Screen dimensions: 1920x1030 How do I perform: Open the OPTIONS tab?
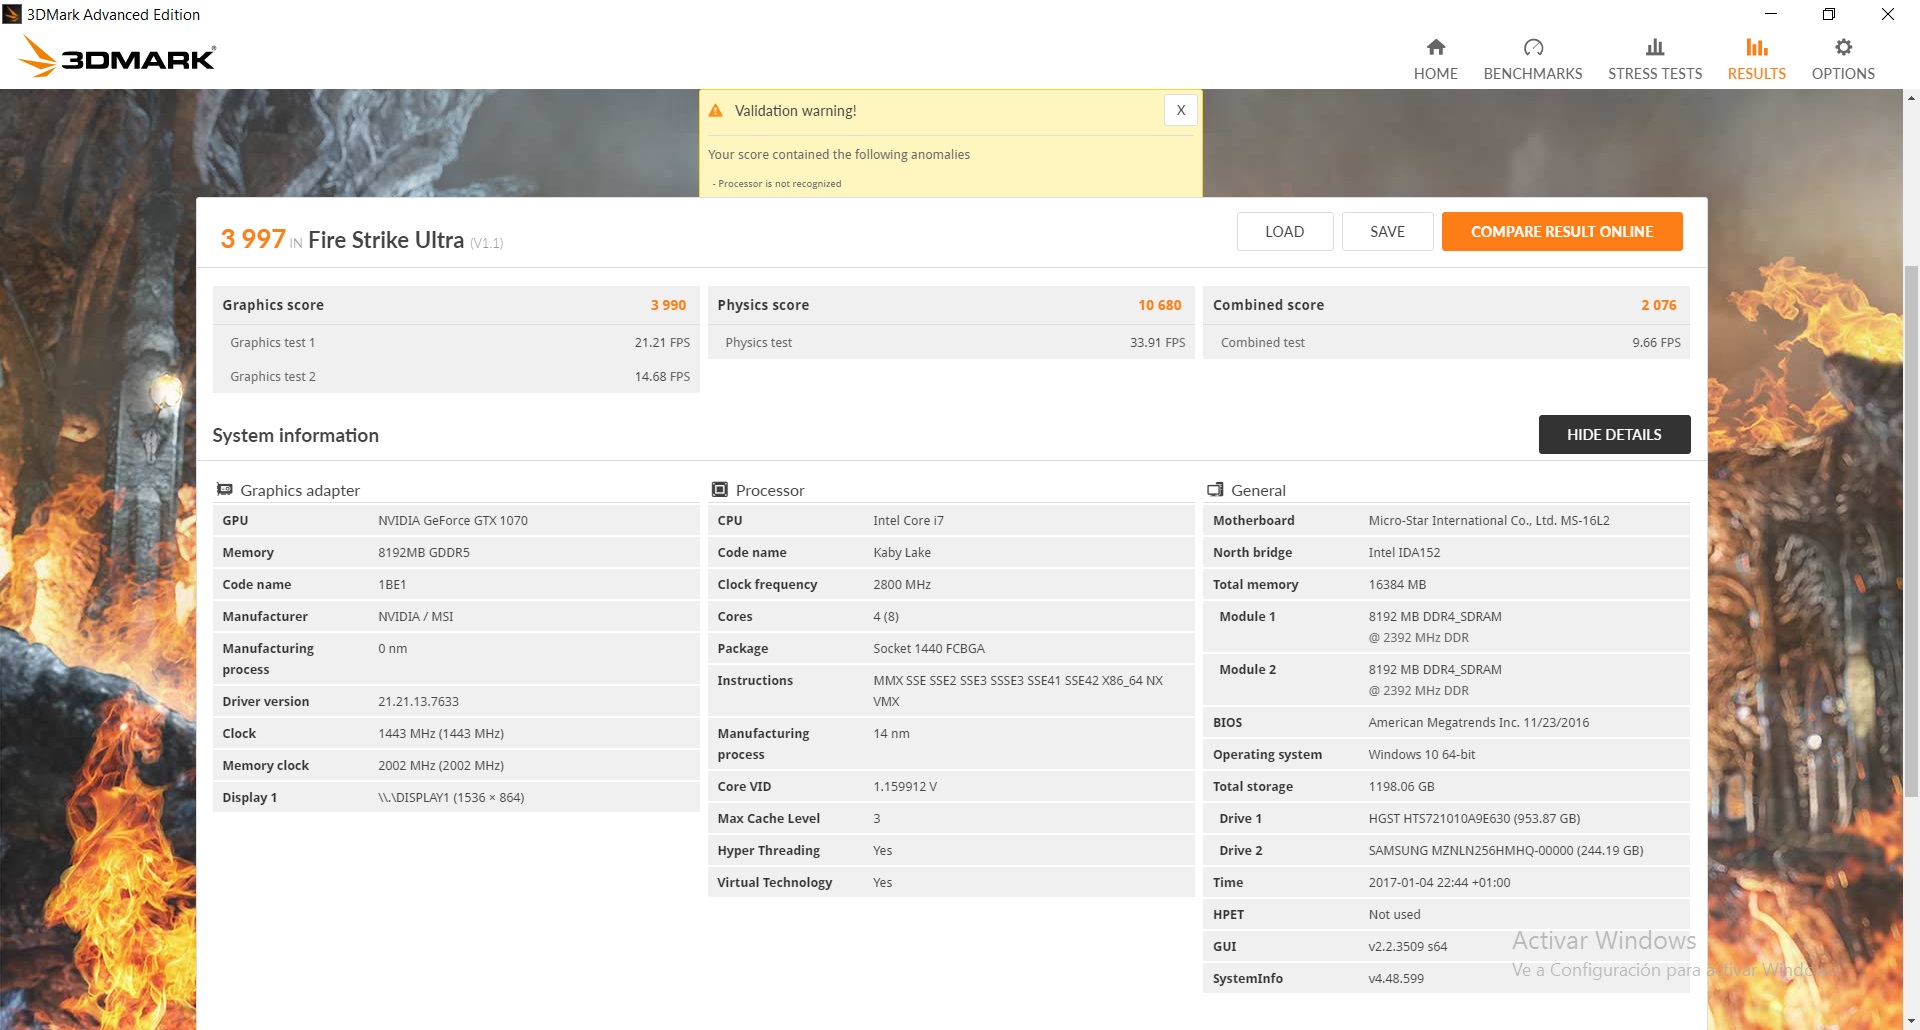(x=1842, y=60)
